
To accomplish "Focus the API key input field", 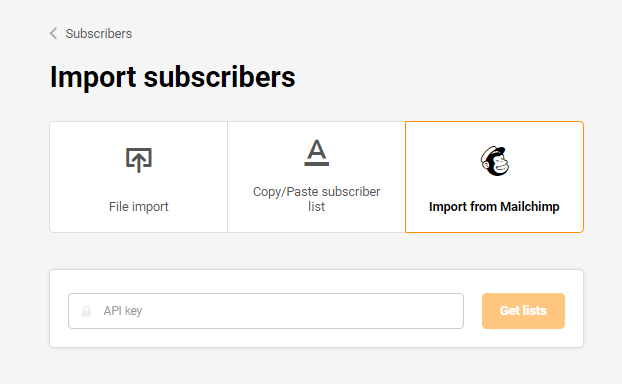I will pyautogui.click(x=266, y=311).
